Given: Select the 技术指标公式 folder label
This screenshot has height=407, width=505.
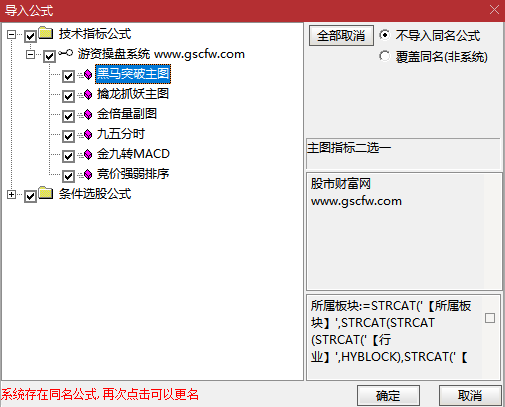Looking at the screenshot, I should 95,34.
